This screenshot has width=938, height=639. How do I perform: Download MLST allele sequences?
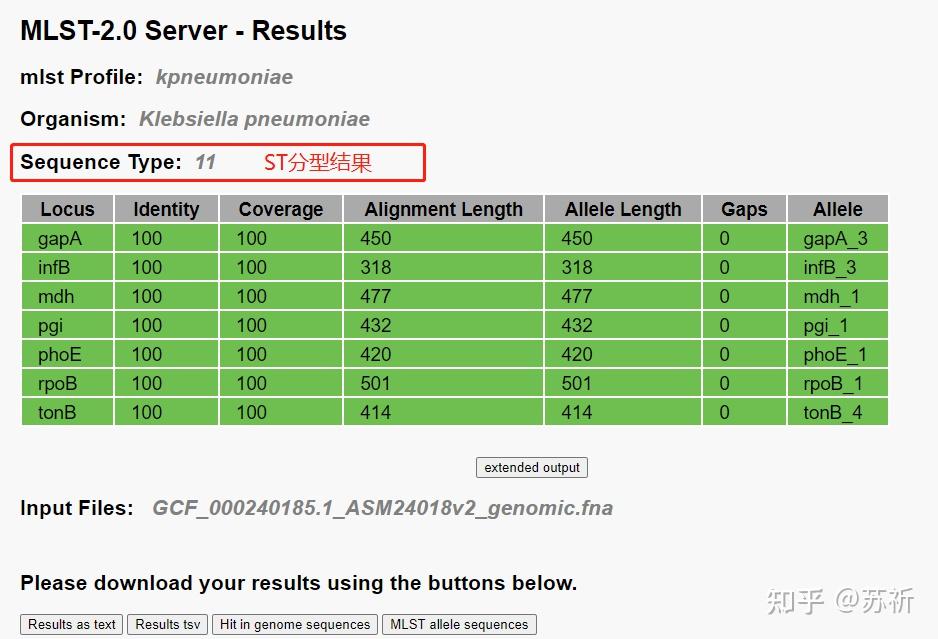click(459, 624)
